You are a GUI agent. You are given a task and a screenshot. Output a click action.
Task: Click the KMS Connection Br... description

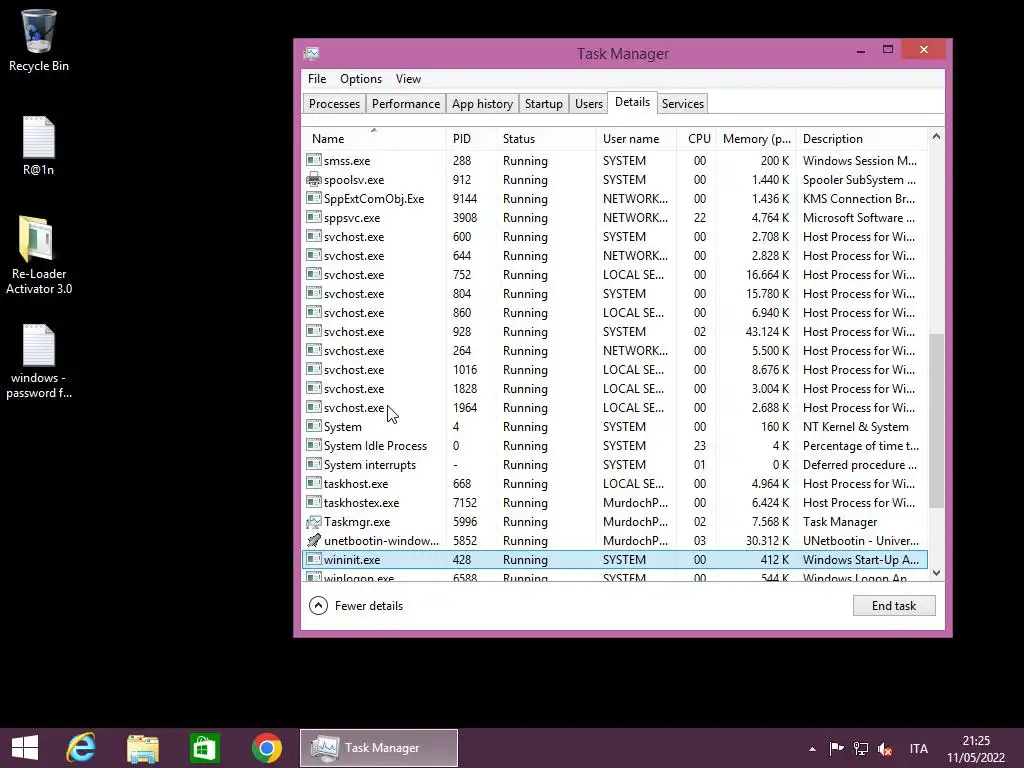[859, 199]
